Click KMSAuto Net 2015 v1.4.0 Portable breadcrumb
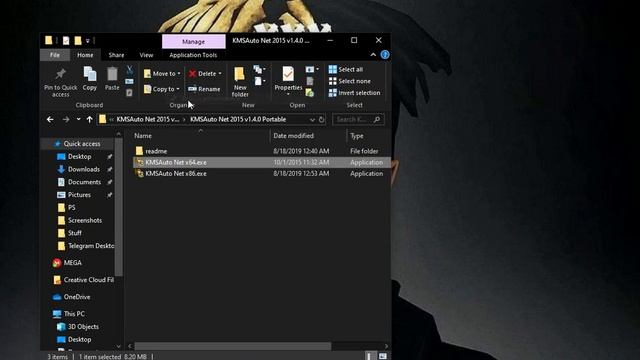Screen dimensions: 640x360 click(238, 119)
